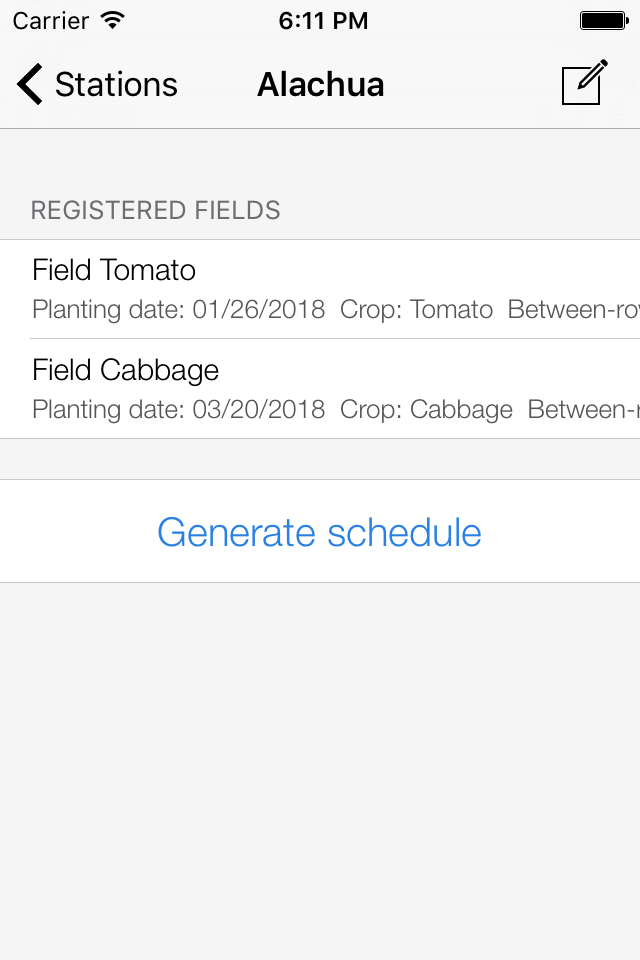Tap the Carrier label in status bar

pos(50,20)
